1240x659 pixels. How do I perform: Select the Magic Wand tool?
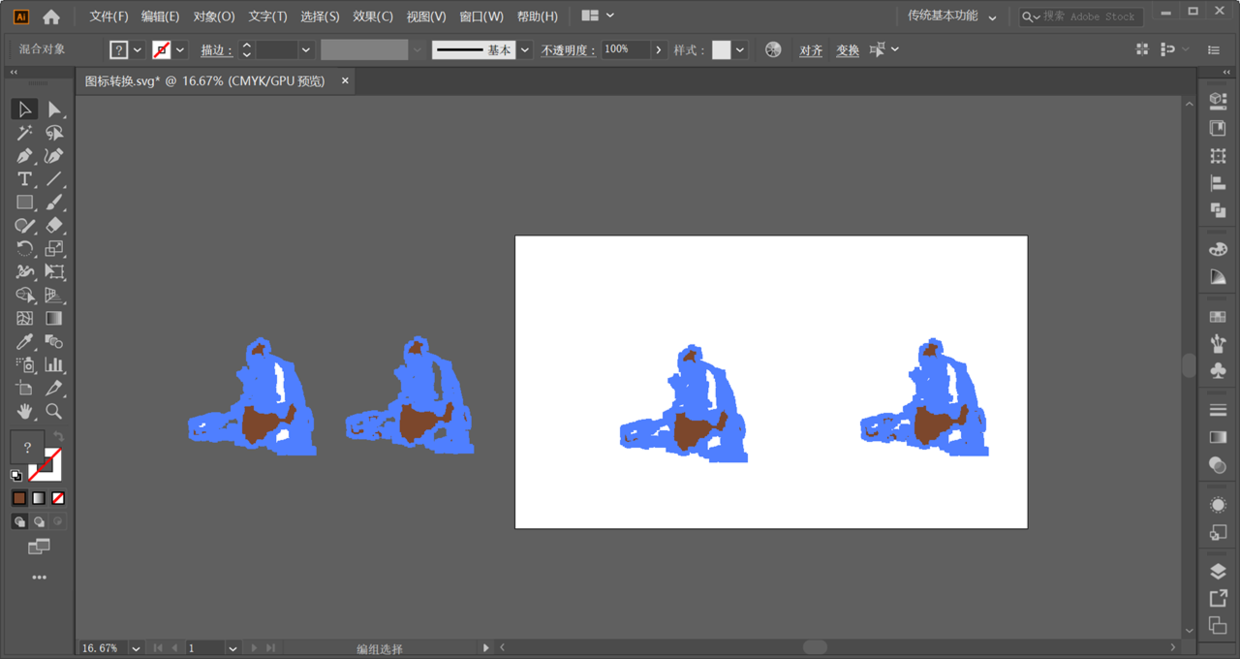25,132
